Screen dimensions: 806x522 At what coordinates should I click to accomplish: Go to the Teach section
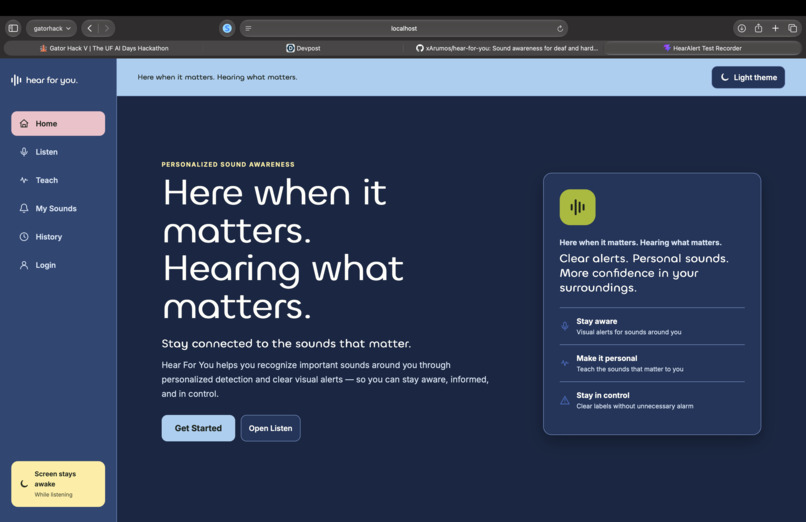coord(58,180)
